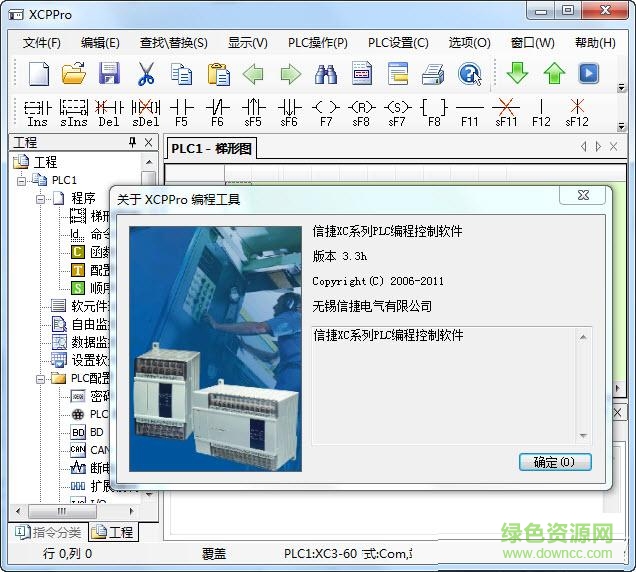Open the Find binoculars tool
The image size is (636, 572).
click(x=326, y=74)
